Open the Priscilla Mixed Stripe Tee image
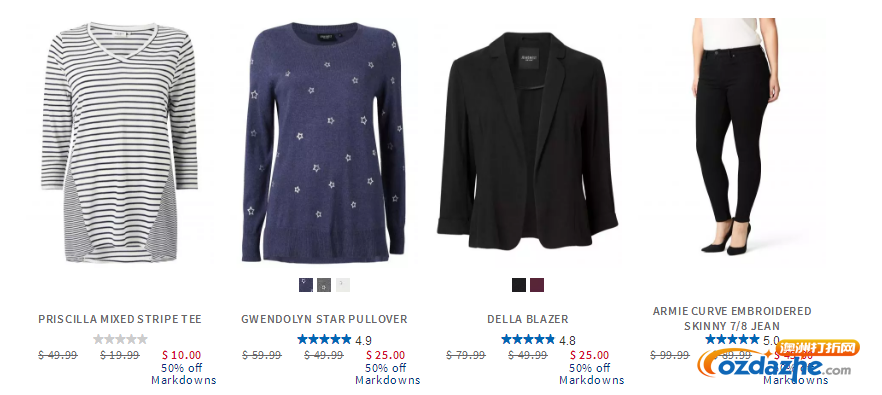 (x=119, y=142)
